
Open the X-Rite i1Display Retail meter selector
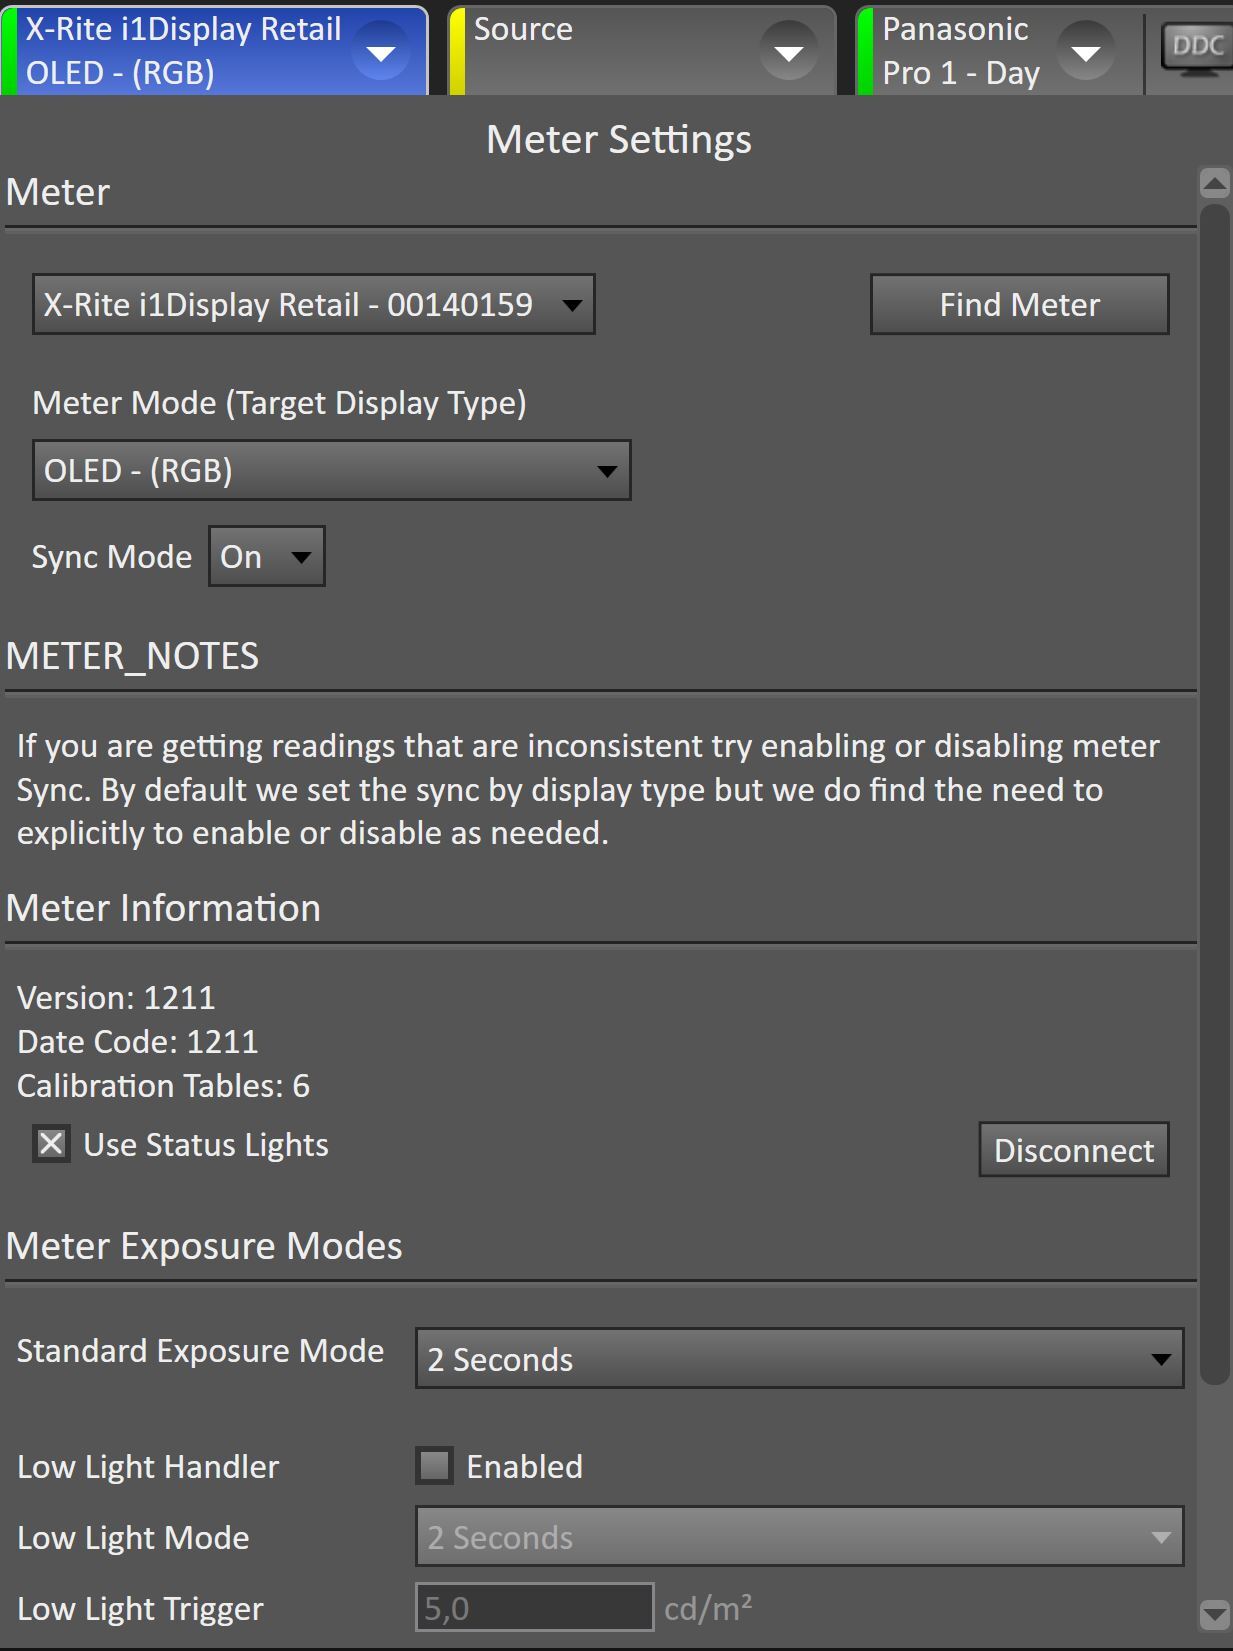pyautogui.click(x=313, y=305)
